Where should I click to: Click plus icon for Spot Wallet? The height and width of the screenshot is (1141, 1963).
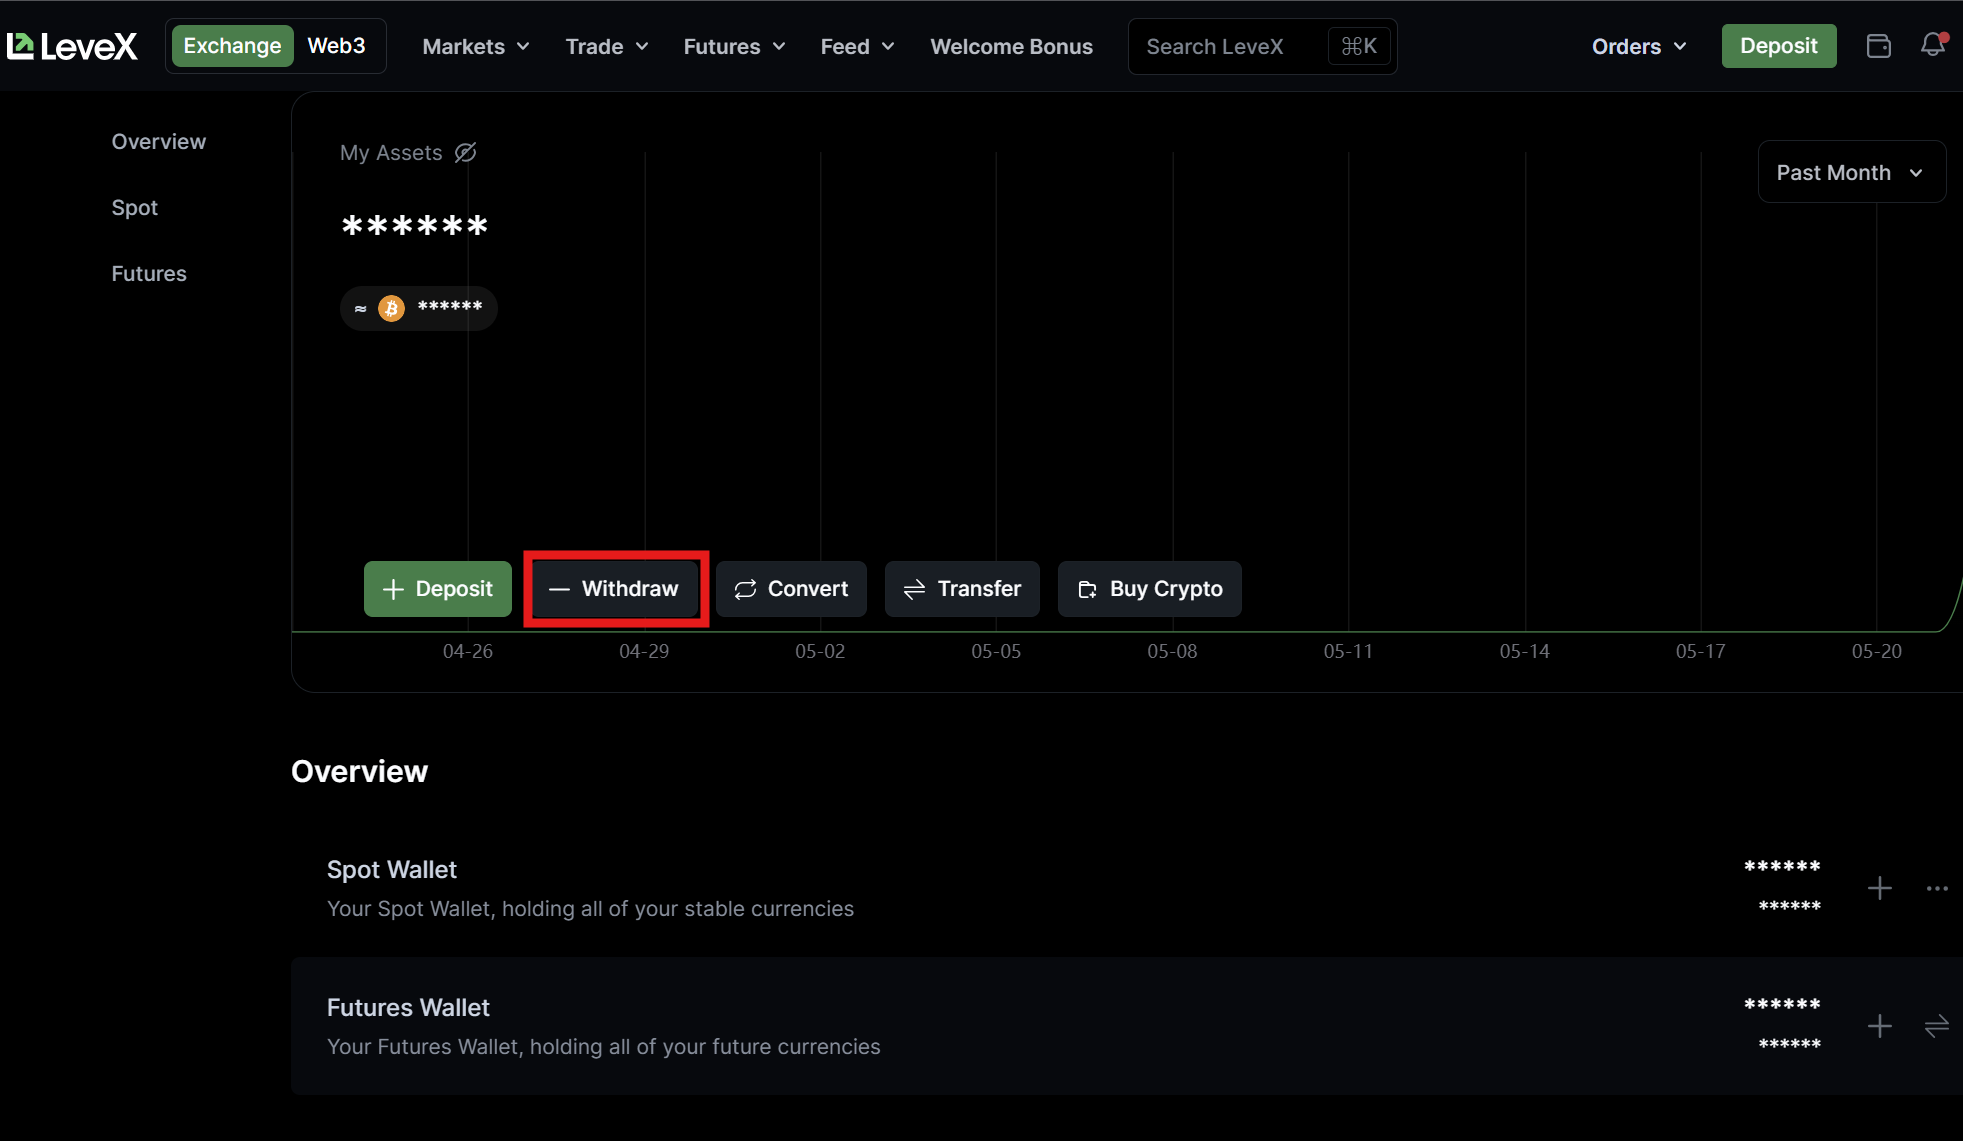click(x=1880, y=888)
